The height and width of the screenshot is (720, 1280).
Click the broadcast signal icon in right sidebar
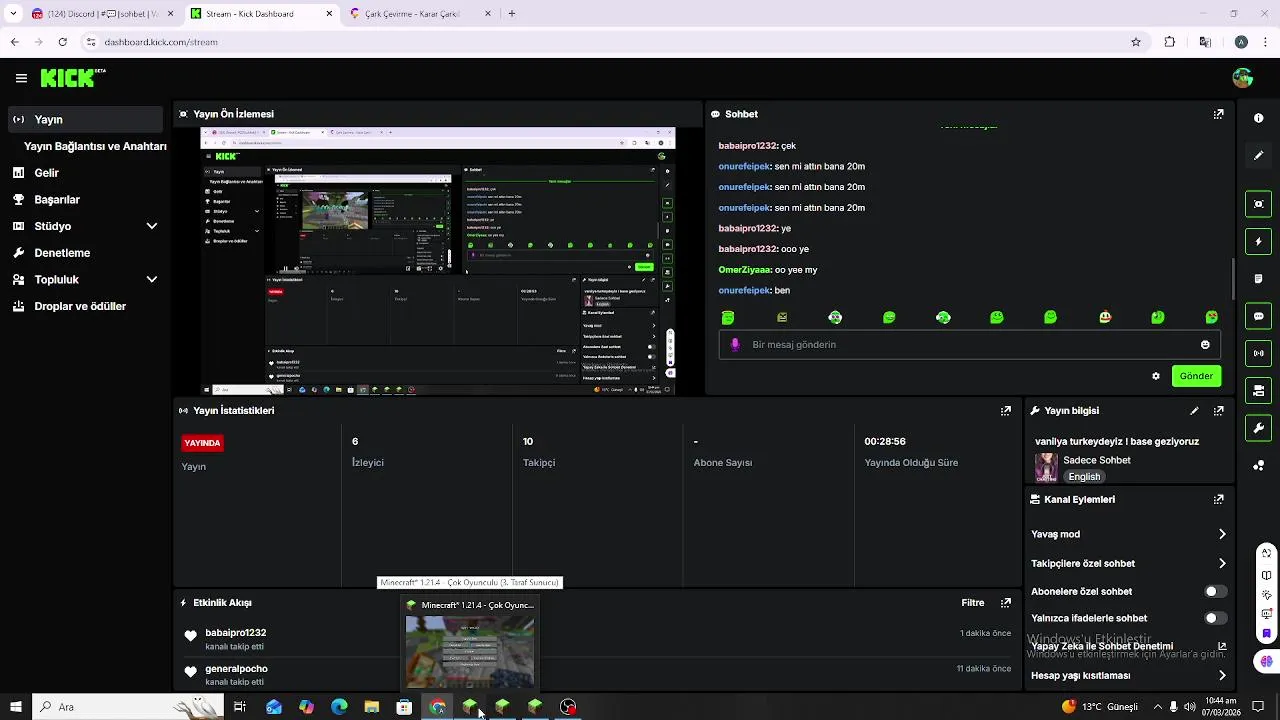pyautogui.click(x=1258, y=353)
